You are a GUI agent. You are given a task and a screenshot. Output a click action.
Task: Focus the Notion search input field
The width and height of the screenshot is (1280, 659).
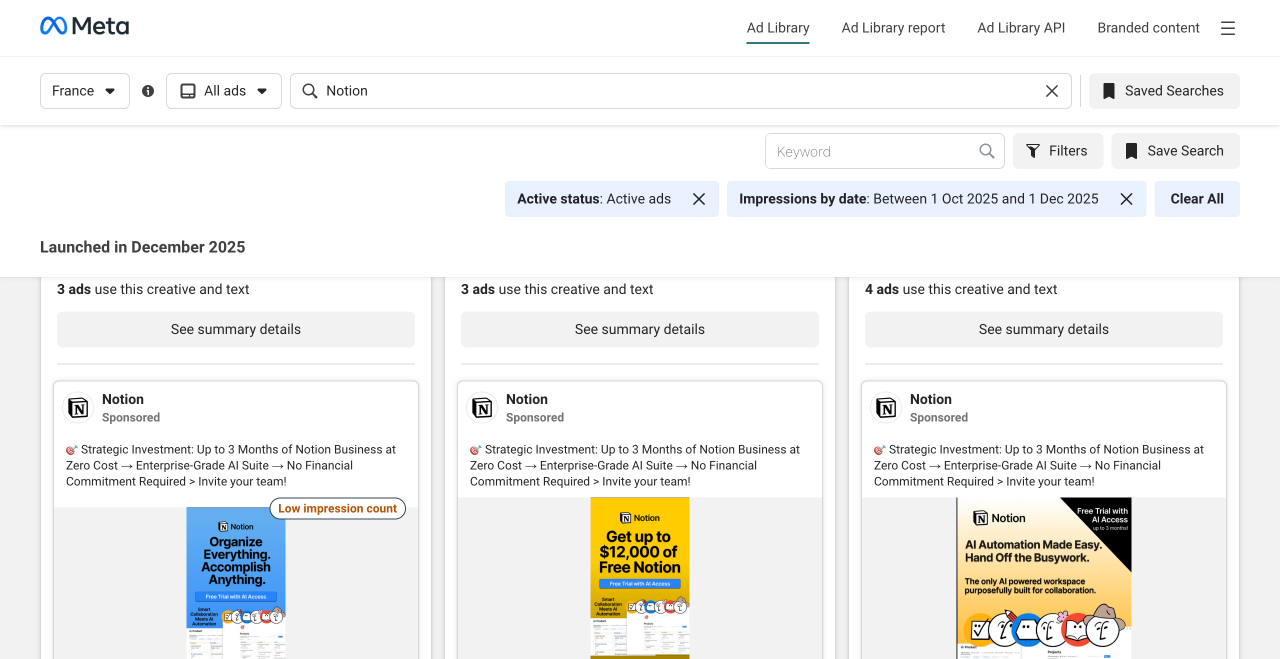[x=680, y=91]
